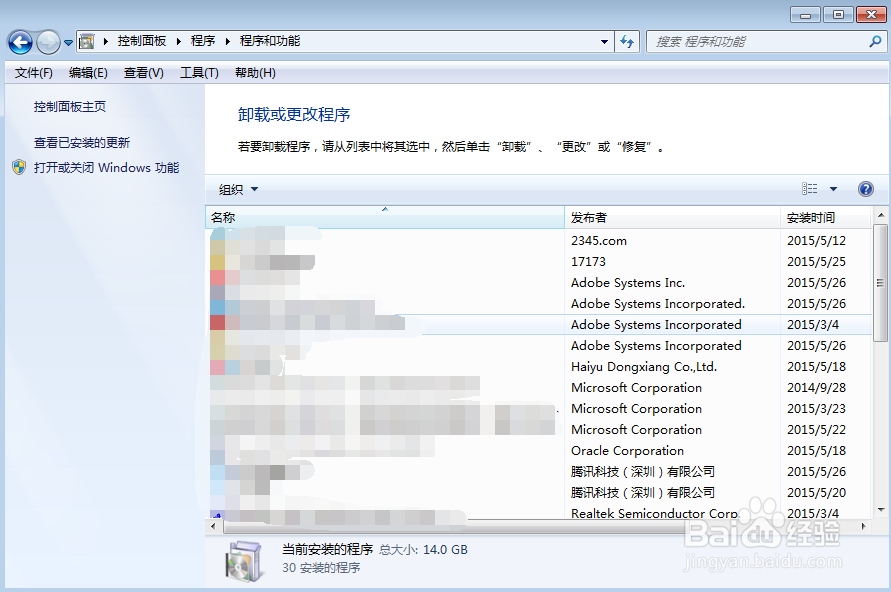The height and width of the screenshot is (592, 891).
Task: Click 控制面板 breadcrumb in address bar
Action: (141, 41)
